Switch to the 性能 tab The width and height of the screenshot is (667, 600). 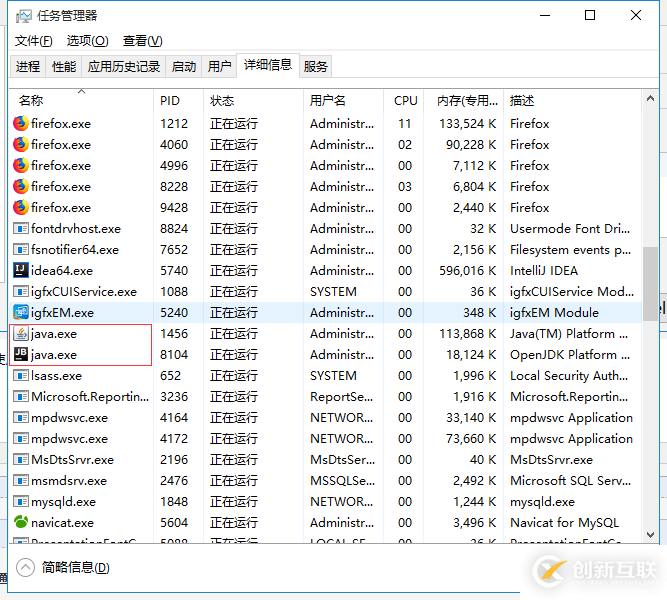(x=64, y=66)
